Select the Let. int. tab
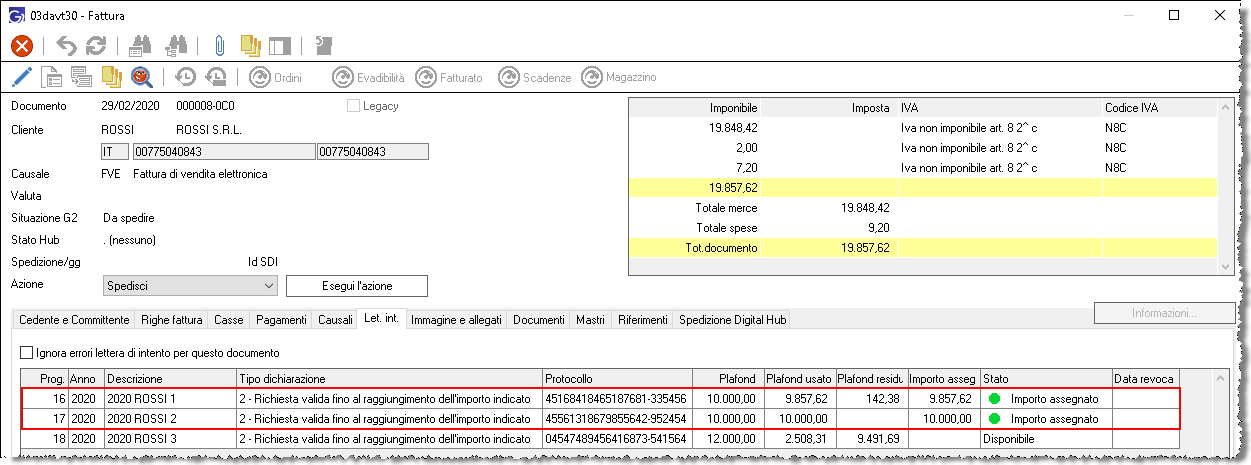1251x465 pixels. (382, 319)
